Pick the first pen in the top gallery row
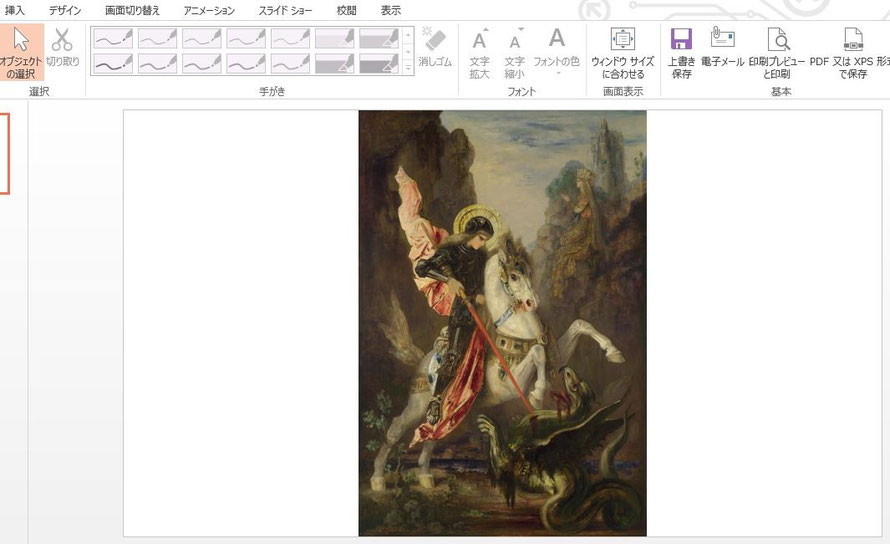 point(113,39)
